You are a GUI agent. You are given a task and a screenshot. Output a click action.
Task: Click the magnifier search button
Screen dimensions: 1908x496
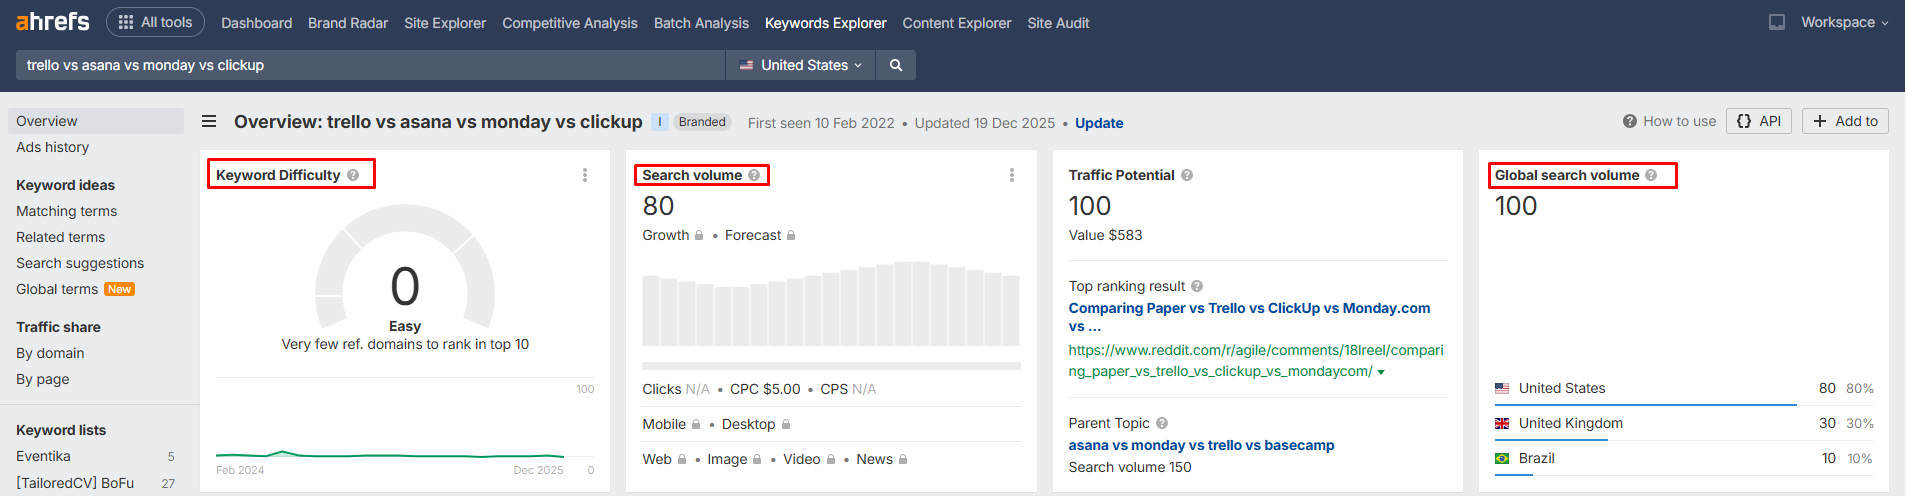(896, 65)
